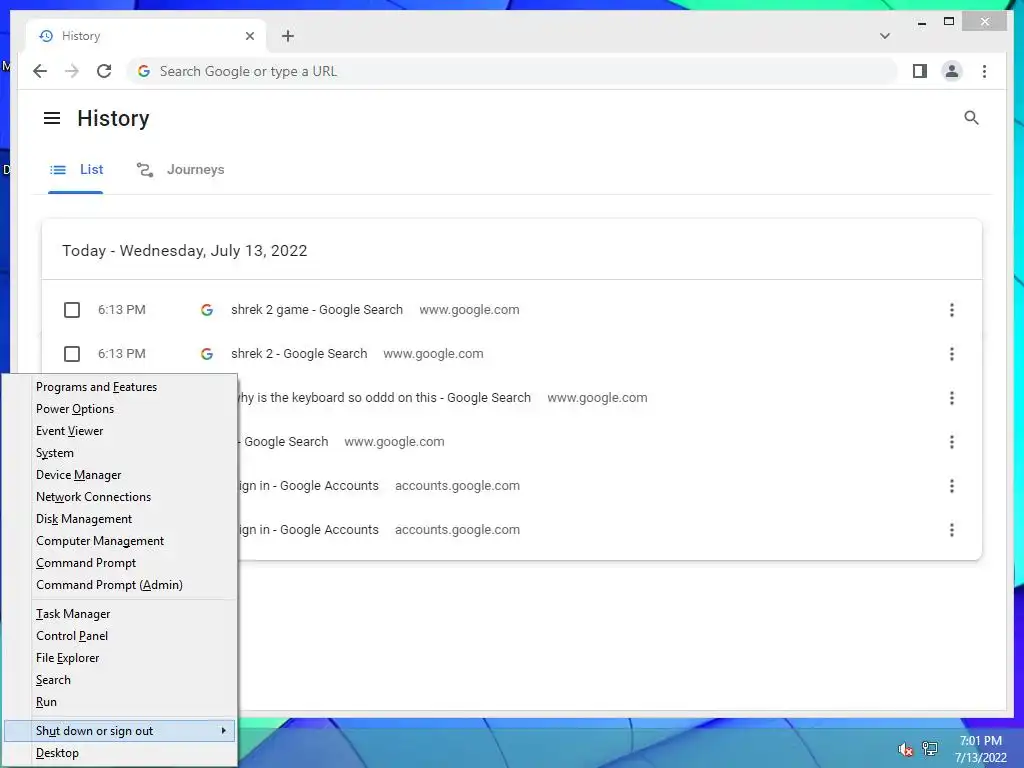1024x768 pixels.
Task: Open a new tab with the plus button
Action: click(287, 36)
